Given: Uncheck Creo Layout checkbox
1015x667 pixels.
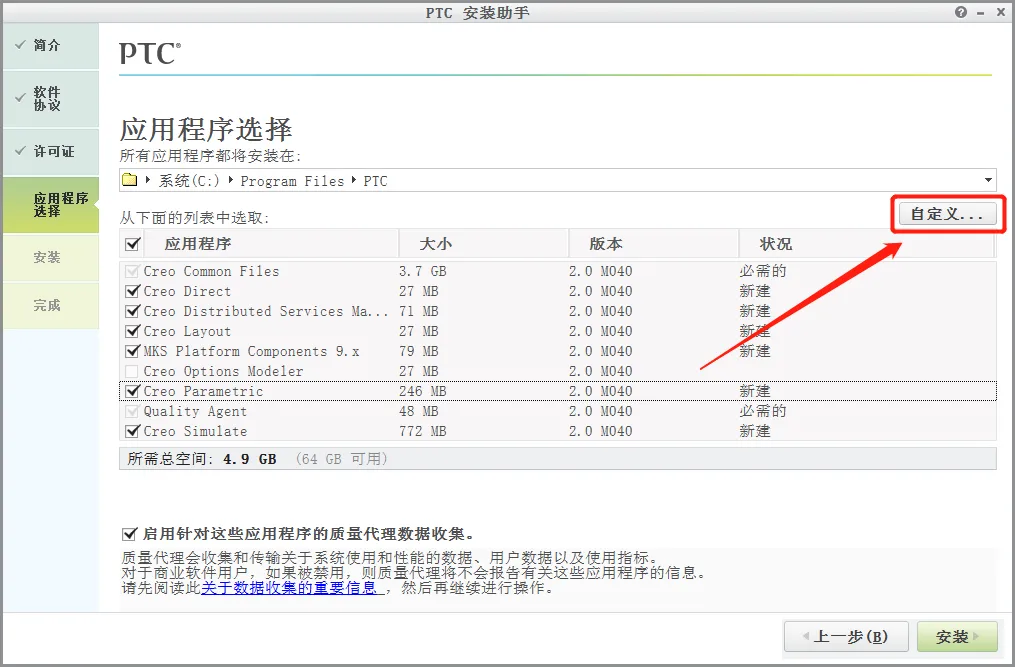Looking at the screenshot, I should tap(132, 332).
